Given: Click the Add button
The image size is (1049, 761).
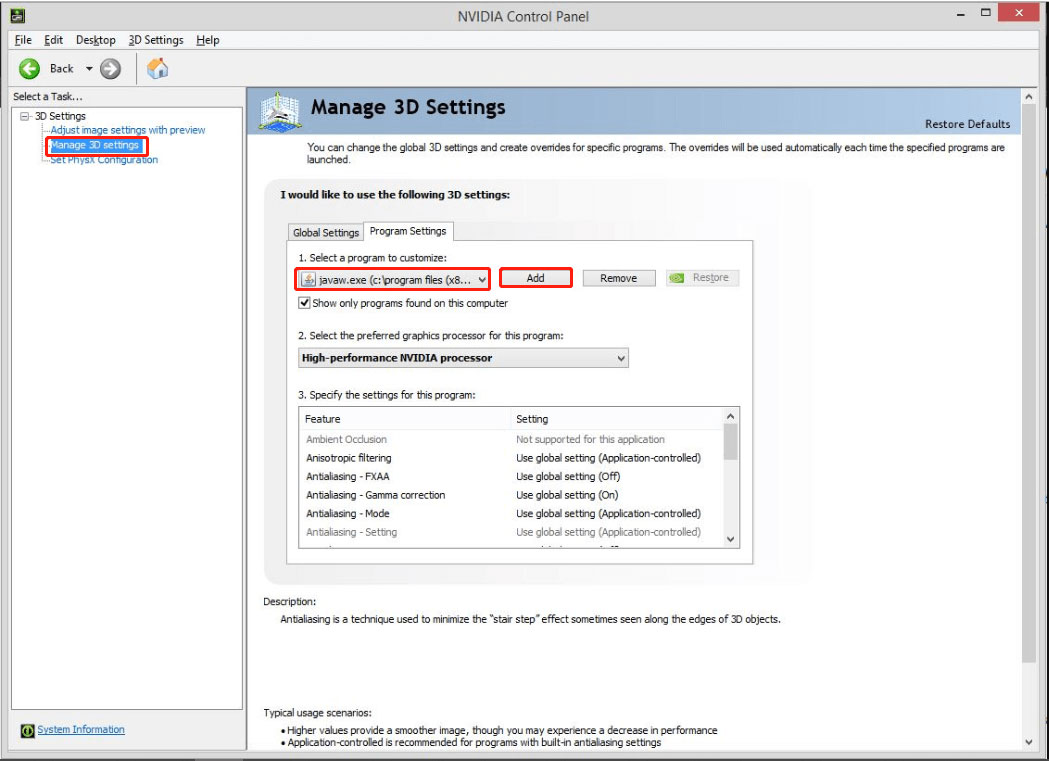Looking at the screenshot, I should tap(535, 278).
